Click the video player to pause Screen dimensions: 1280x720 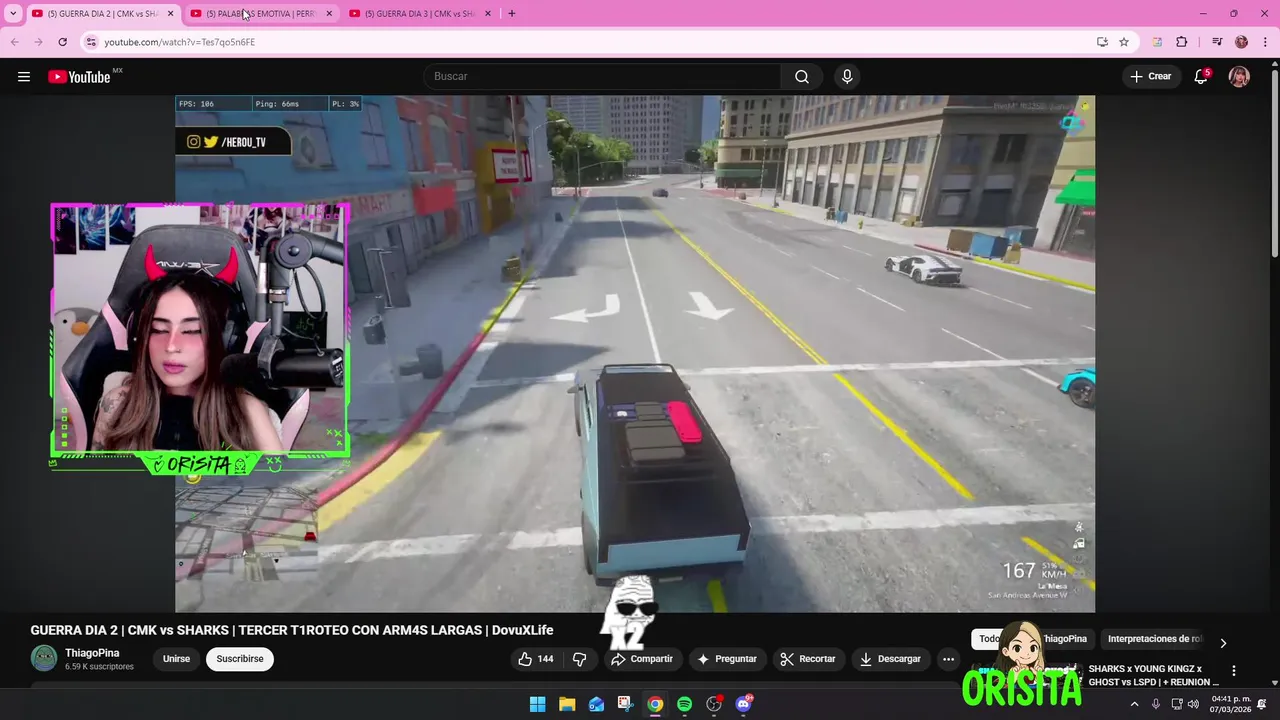click(x=635, y=354)
